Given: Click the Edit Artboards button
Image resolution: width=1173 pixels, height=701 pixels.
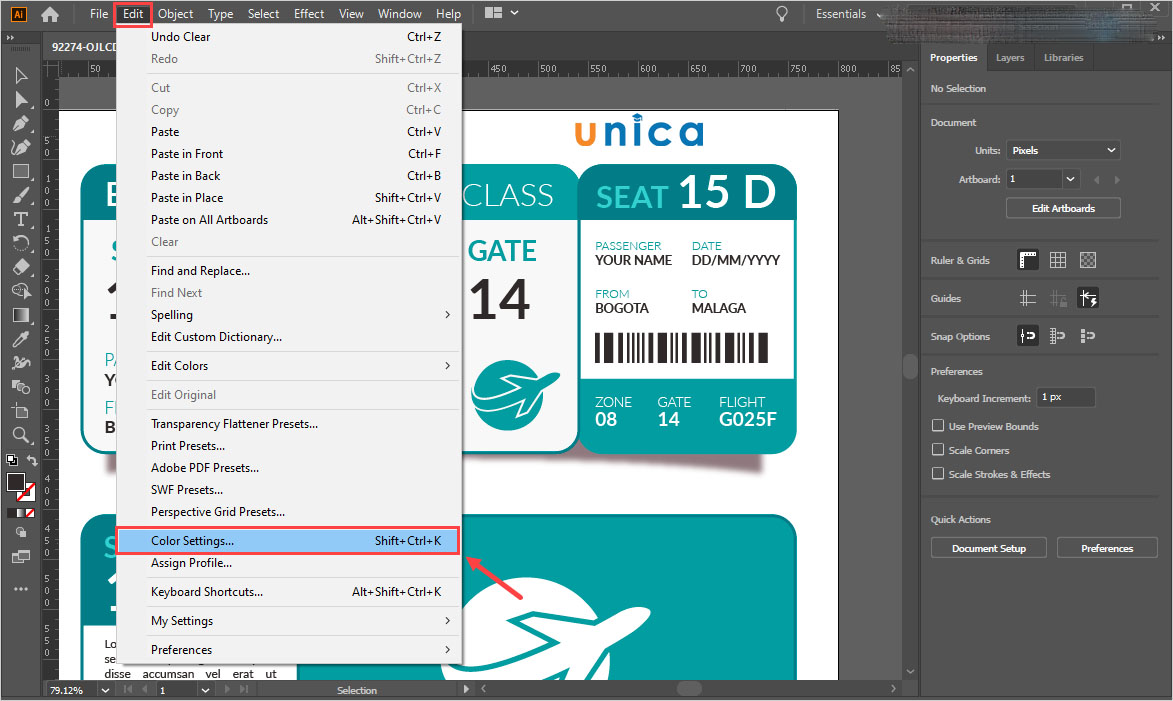Looking at the screenshot, I should [1063, 208].
